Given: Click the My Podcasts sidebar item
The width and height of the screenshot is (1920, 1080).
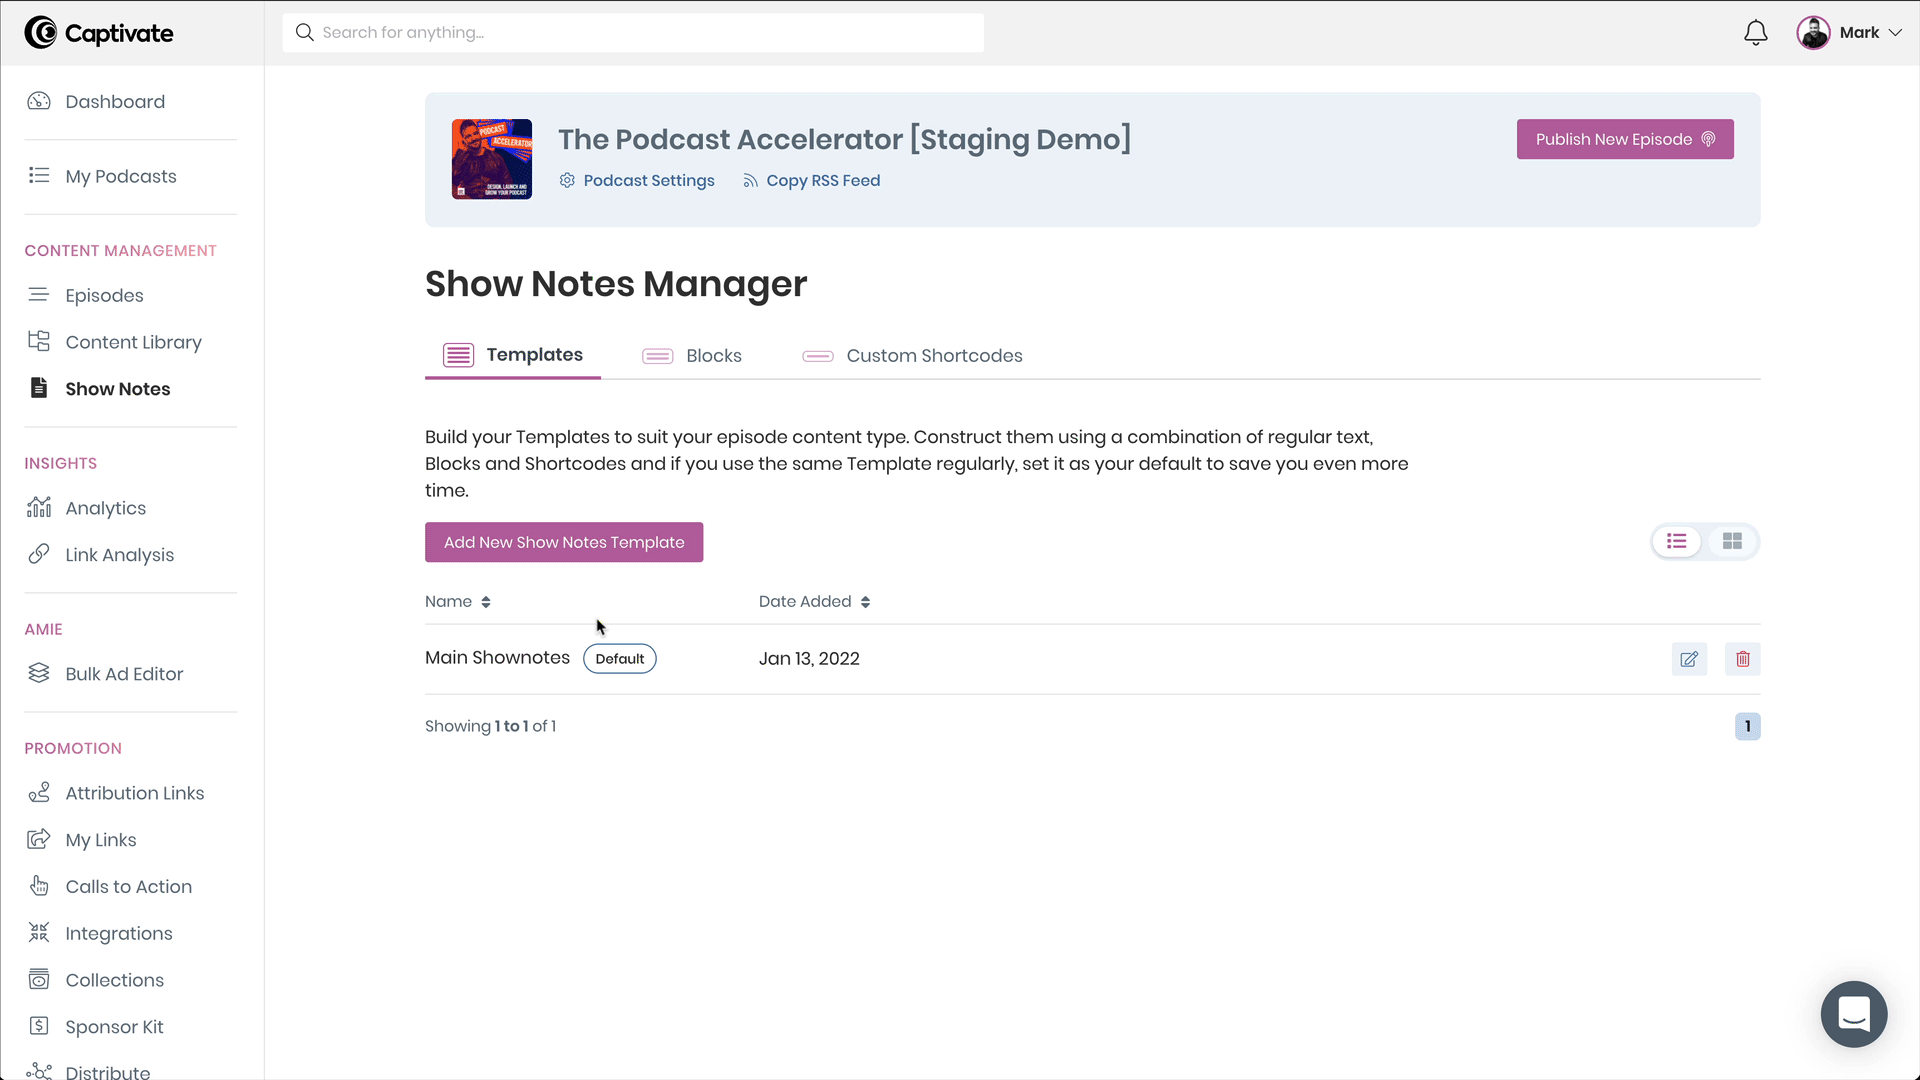Looking at the screenshot, I should coord(121,175).
